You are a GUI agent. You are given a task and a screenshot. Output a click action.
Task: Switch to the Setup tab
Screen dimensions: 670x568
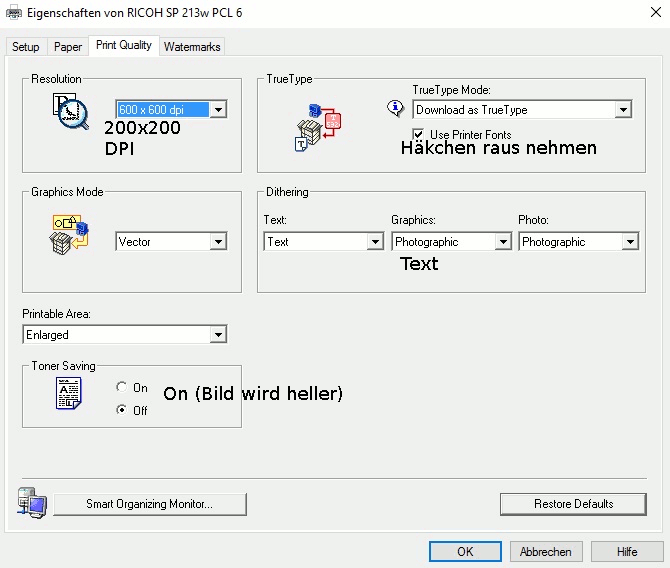[26, 47]
